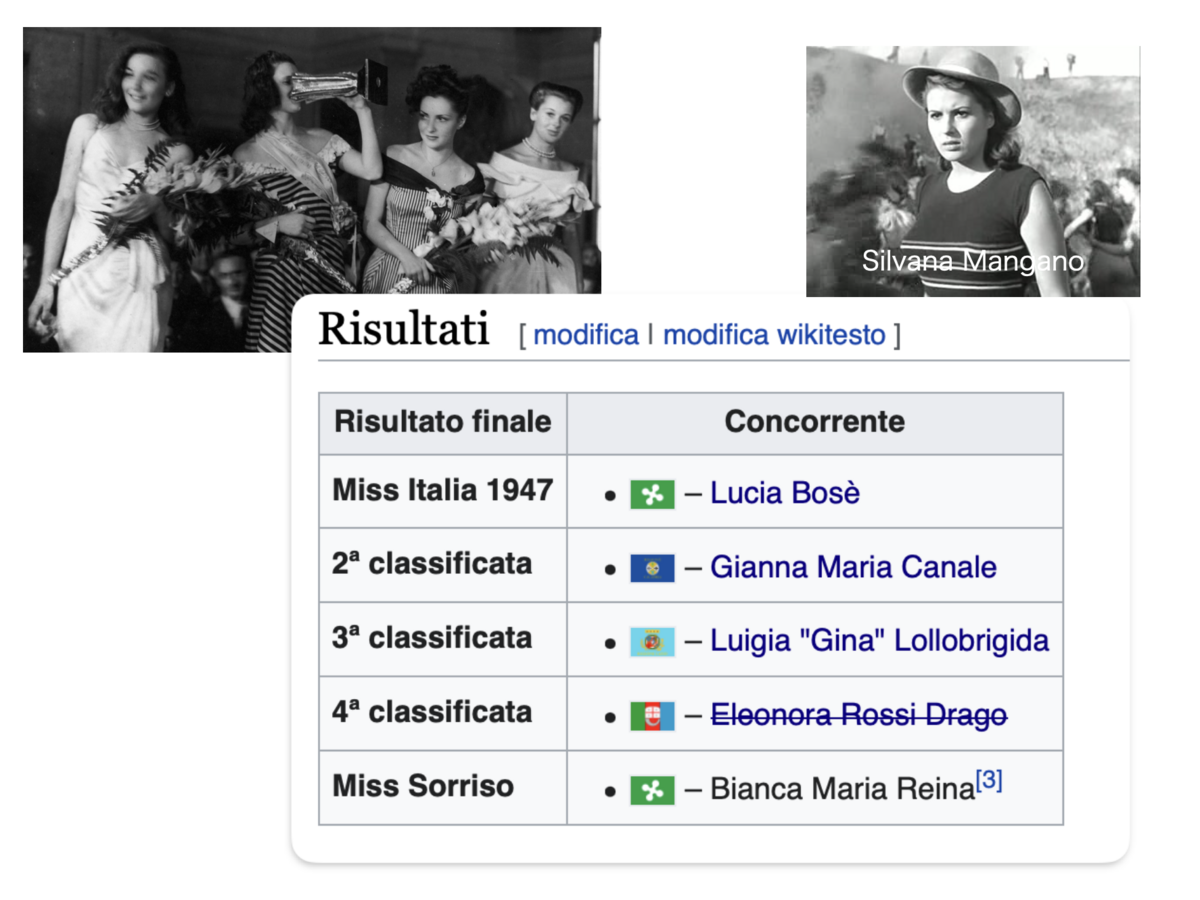
Task: Click the blue flag beside Gianna Maria Canale
Action: pos(652,569)
